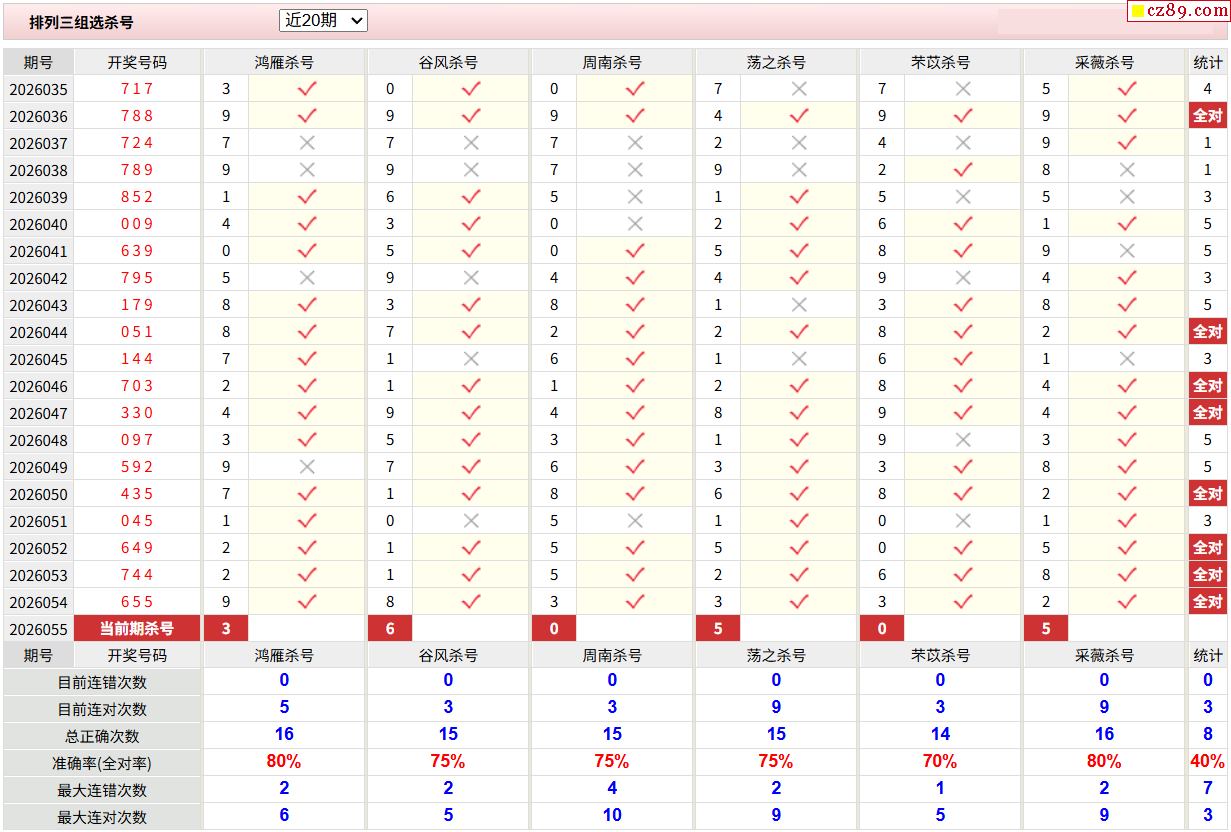This screenshot has height=832, width=1231.
Task: Click the 全对 badge in row 2026050
Action: coord(1207,494)
